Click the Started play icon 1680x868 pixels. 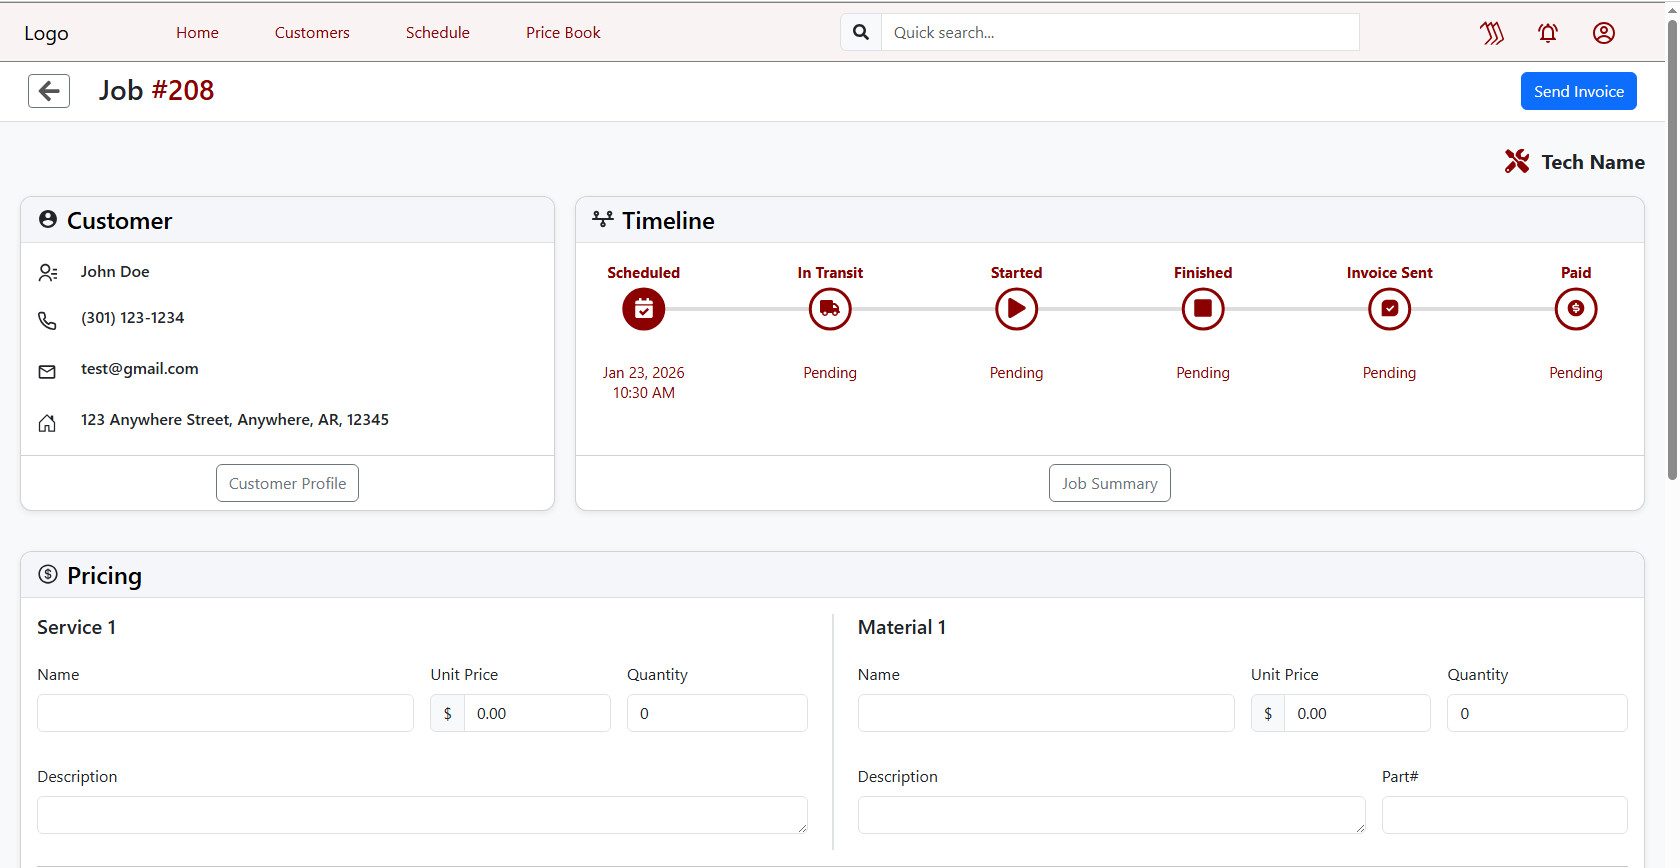click(1016, 309)
